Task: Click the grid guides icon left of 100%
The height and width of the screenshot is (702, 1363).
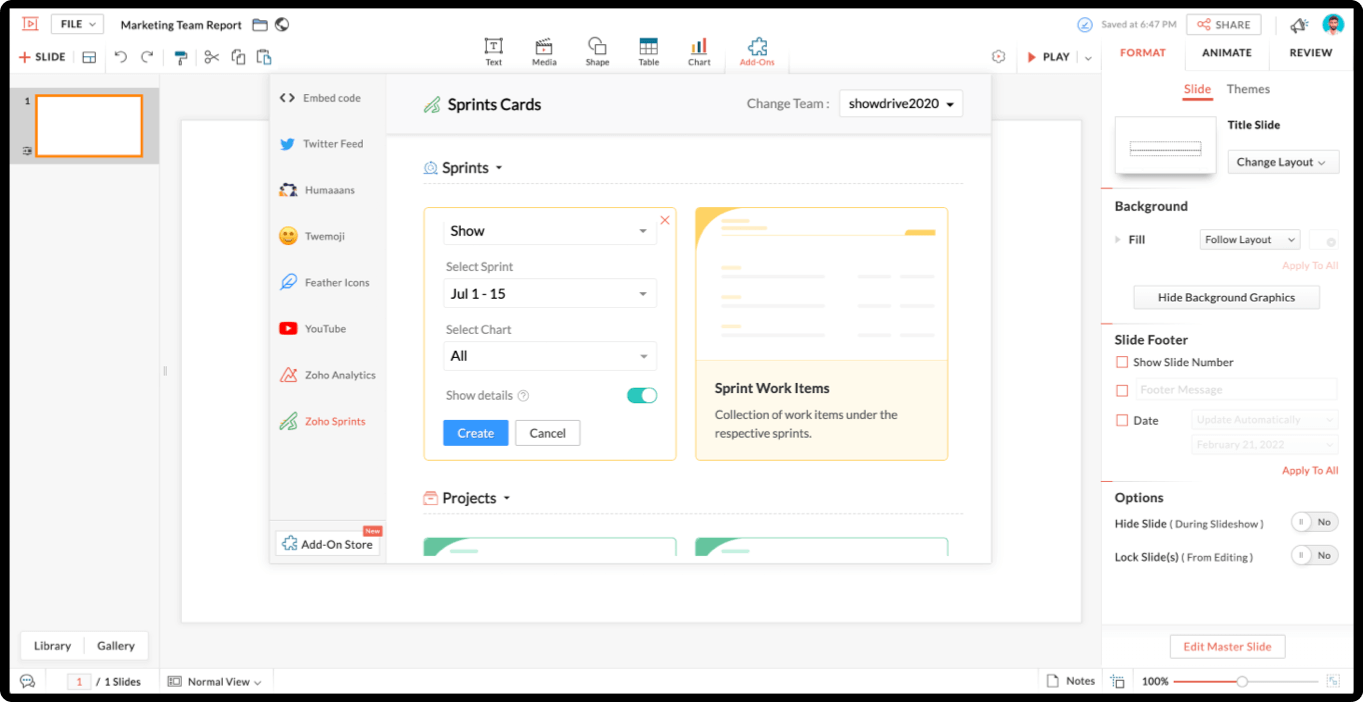Action: [1118, 681]
